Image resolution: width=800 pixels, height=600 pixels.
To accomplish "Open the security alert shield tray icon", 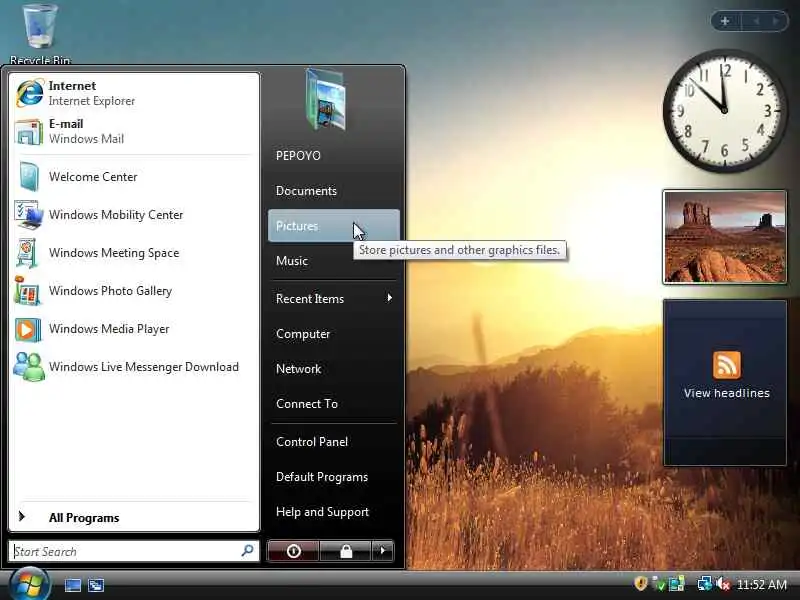I will pyautogui.click(x=641, y=583).
